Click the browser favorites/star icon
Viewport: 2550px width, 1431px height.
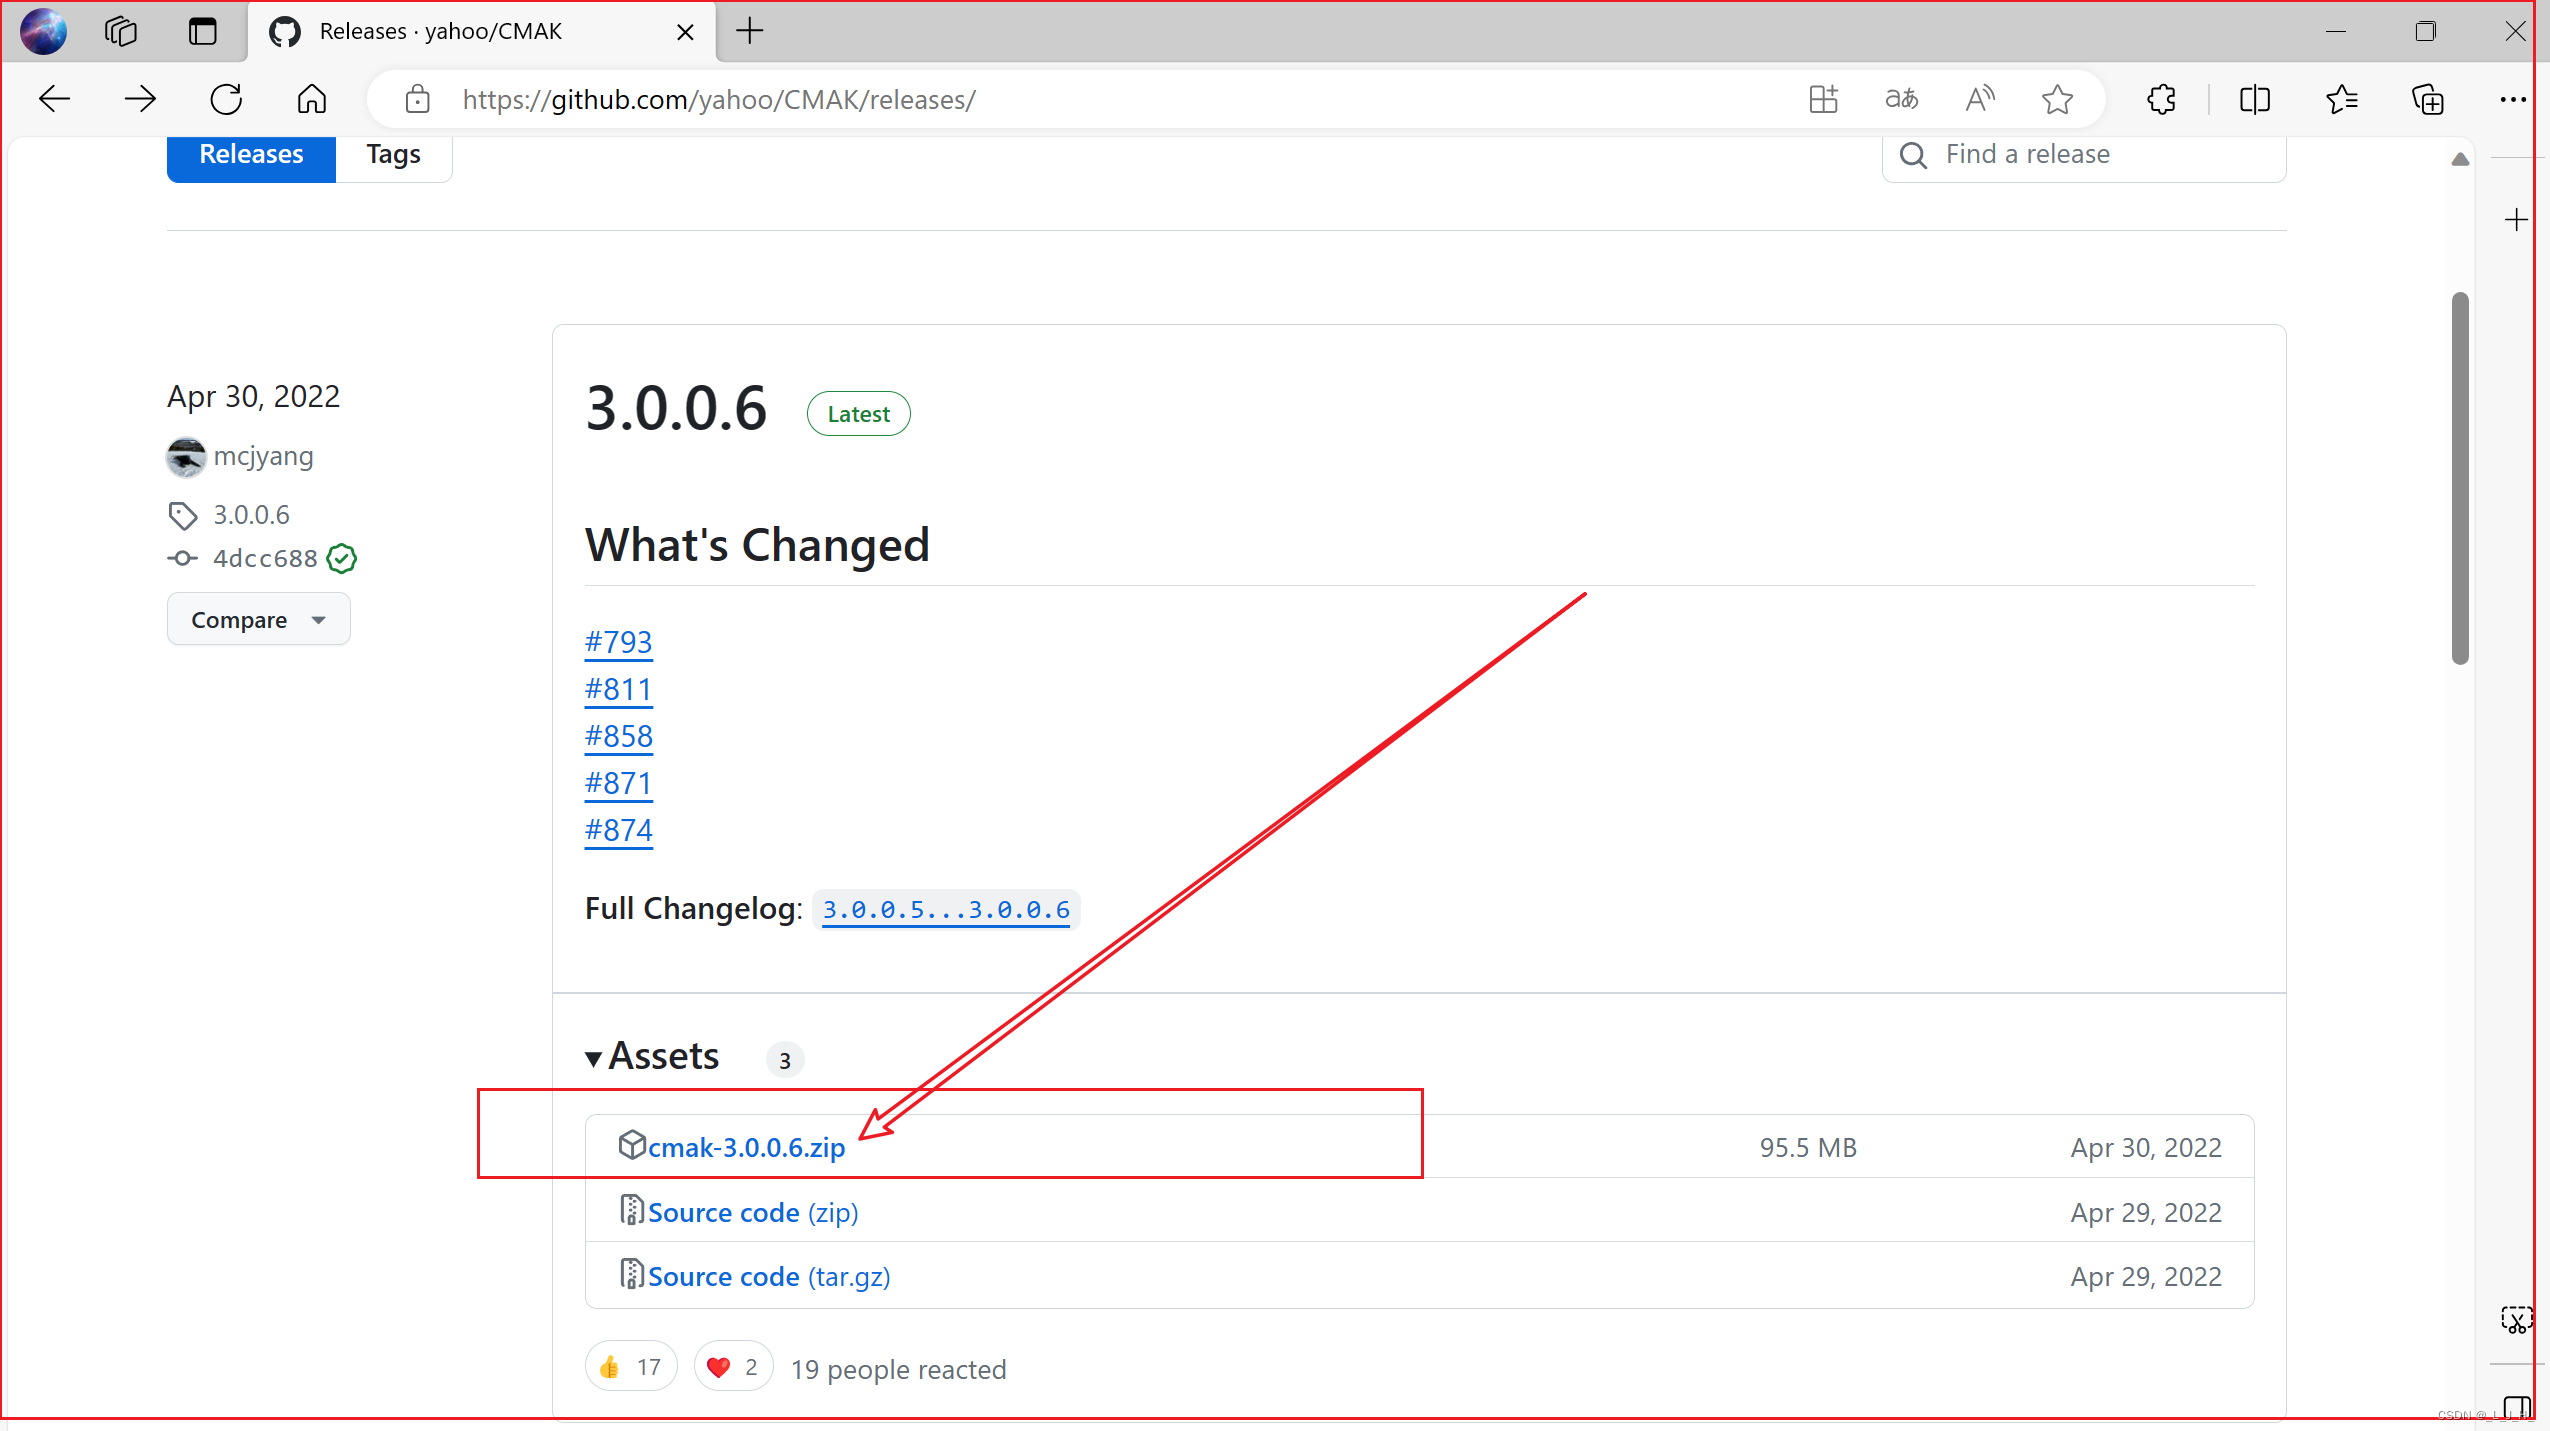click(2058, 98)
